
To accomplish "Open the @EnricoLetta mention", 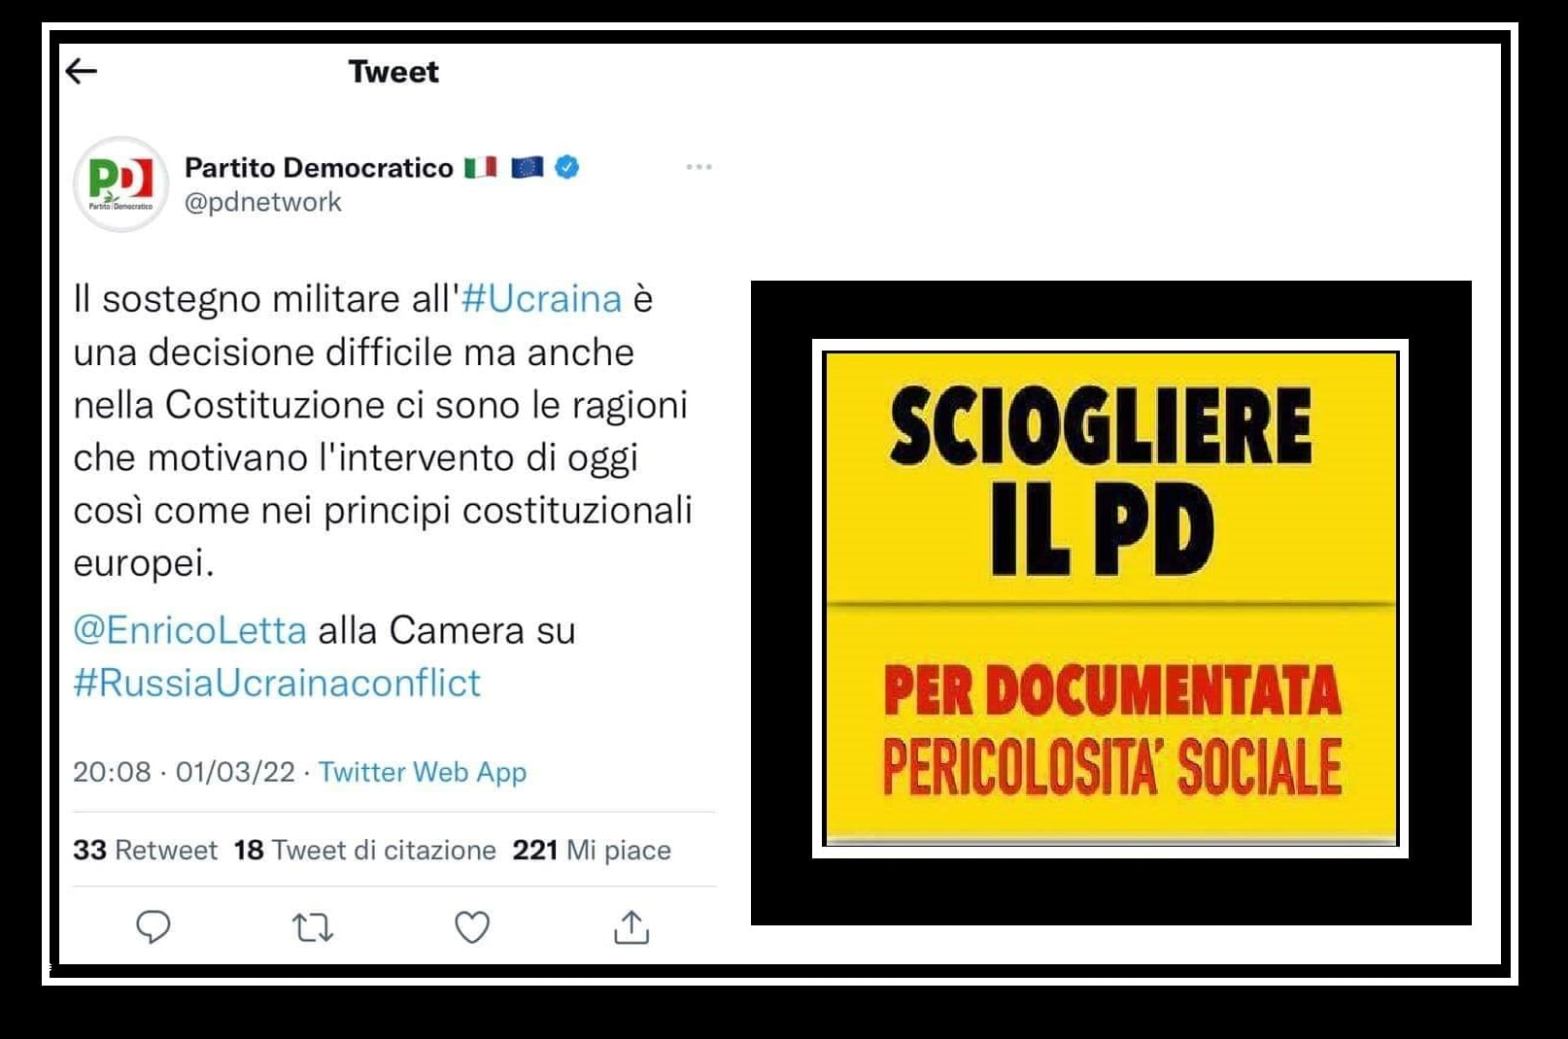I will pos(190,630).
